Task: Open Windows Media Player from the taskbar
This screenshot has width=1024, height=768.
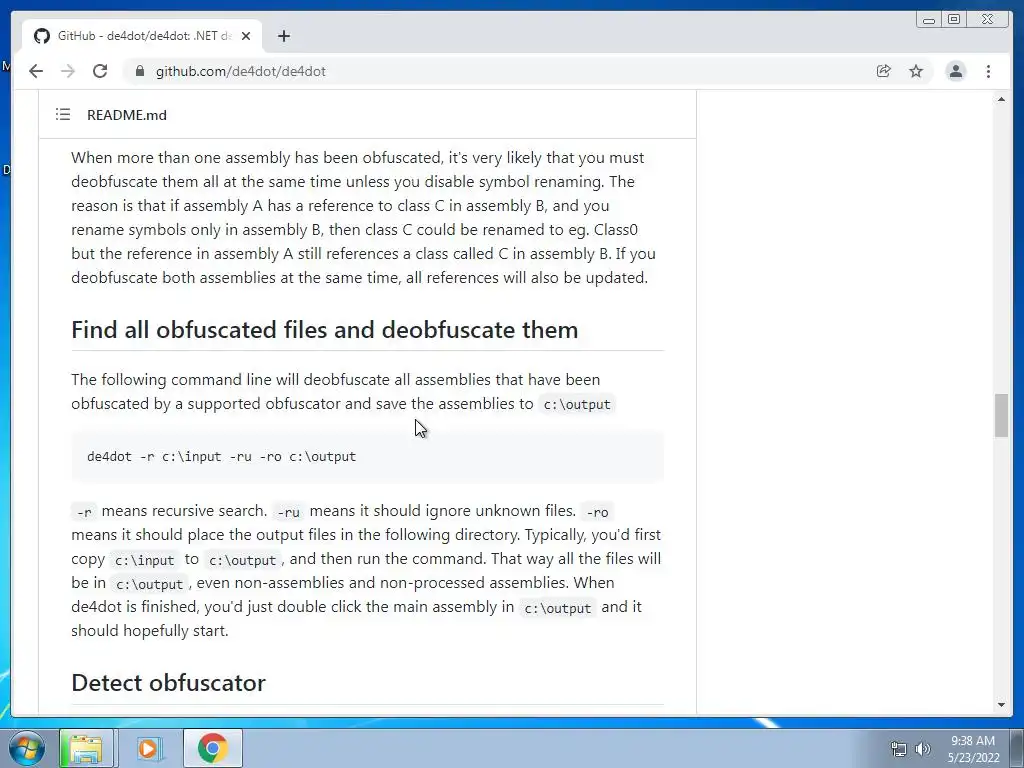Action: pyautogui.click(x=148, y=748)
